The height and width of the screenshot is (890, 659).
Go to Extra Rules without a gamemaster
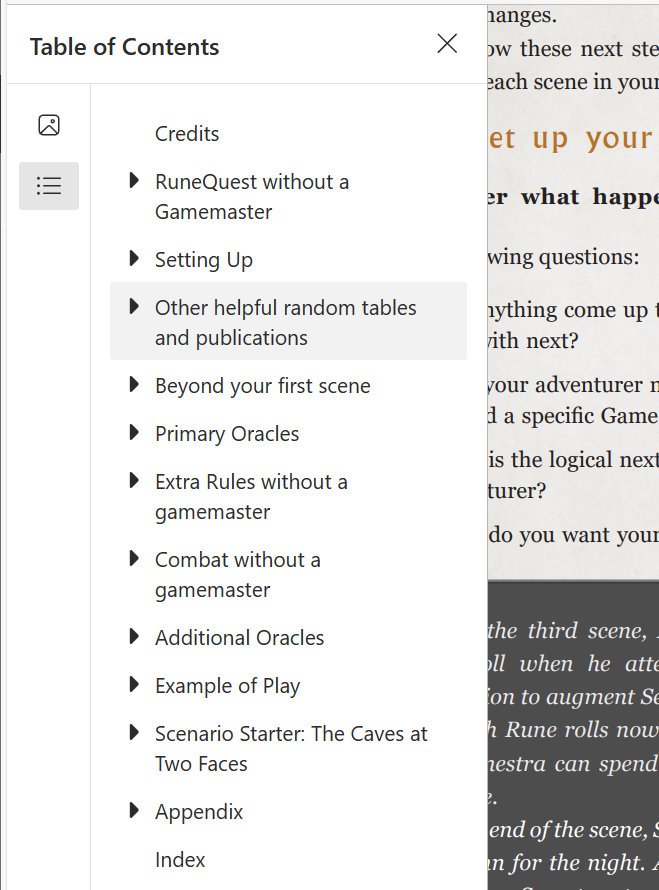click(251, 497)
